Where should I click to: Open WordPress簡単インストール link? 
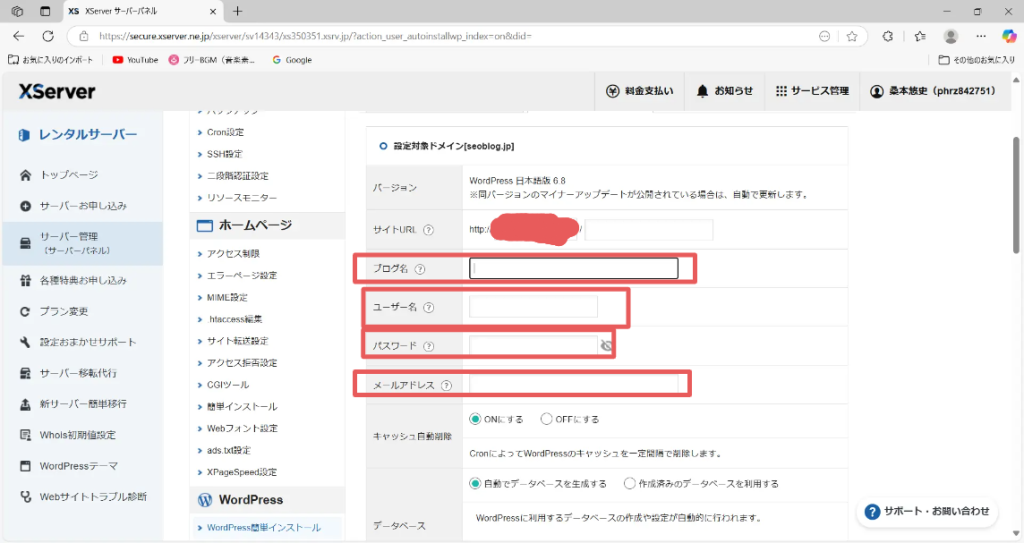click(264, 527)
